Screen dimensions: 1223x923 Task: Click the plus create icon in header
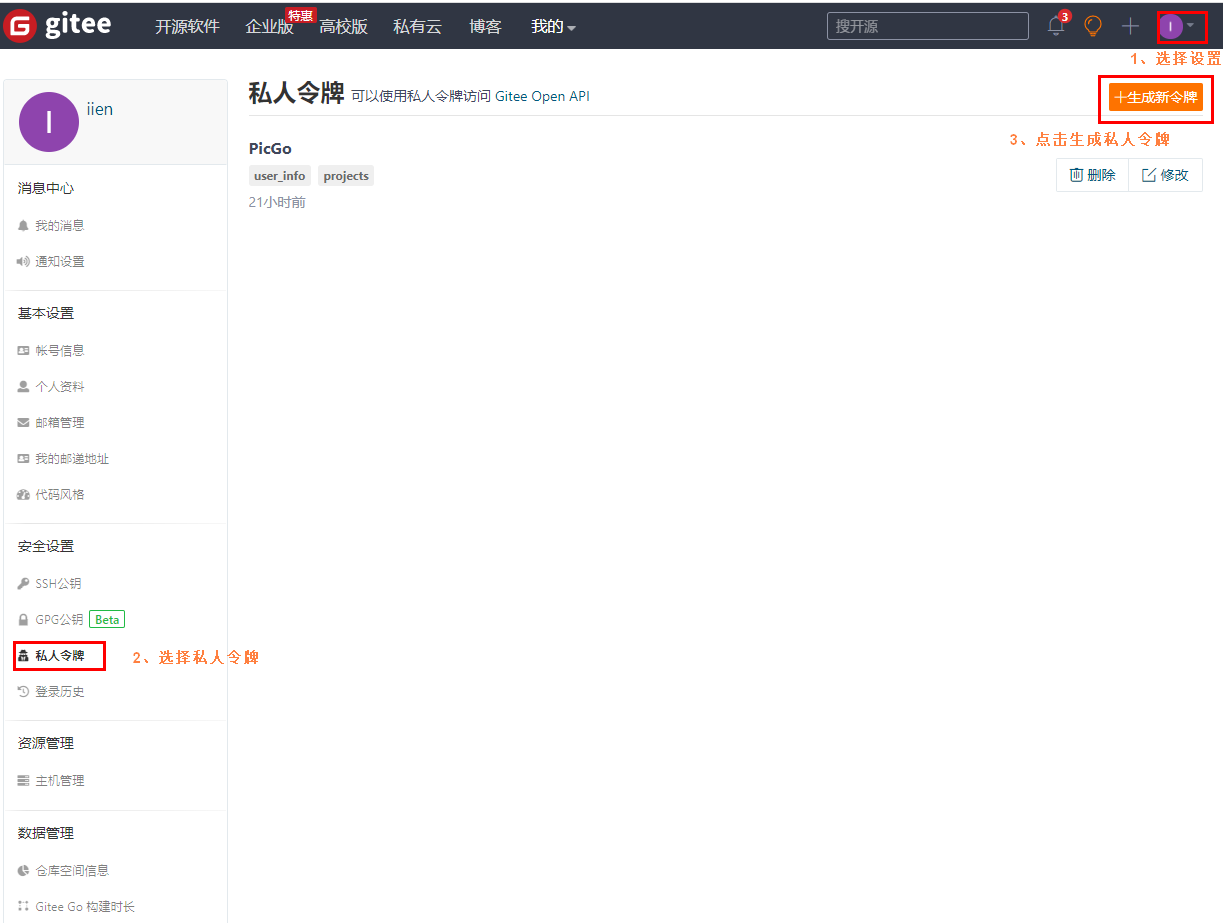click(x=1130, y=26)
